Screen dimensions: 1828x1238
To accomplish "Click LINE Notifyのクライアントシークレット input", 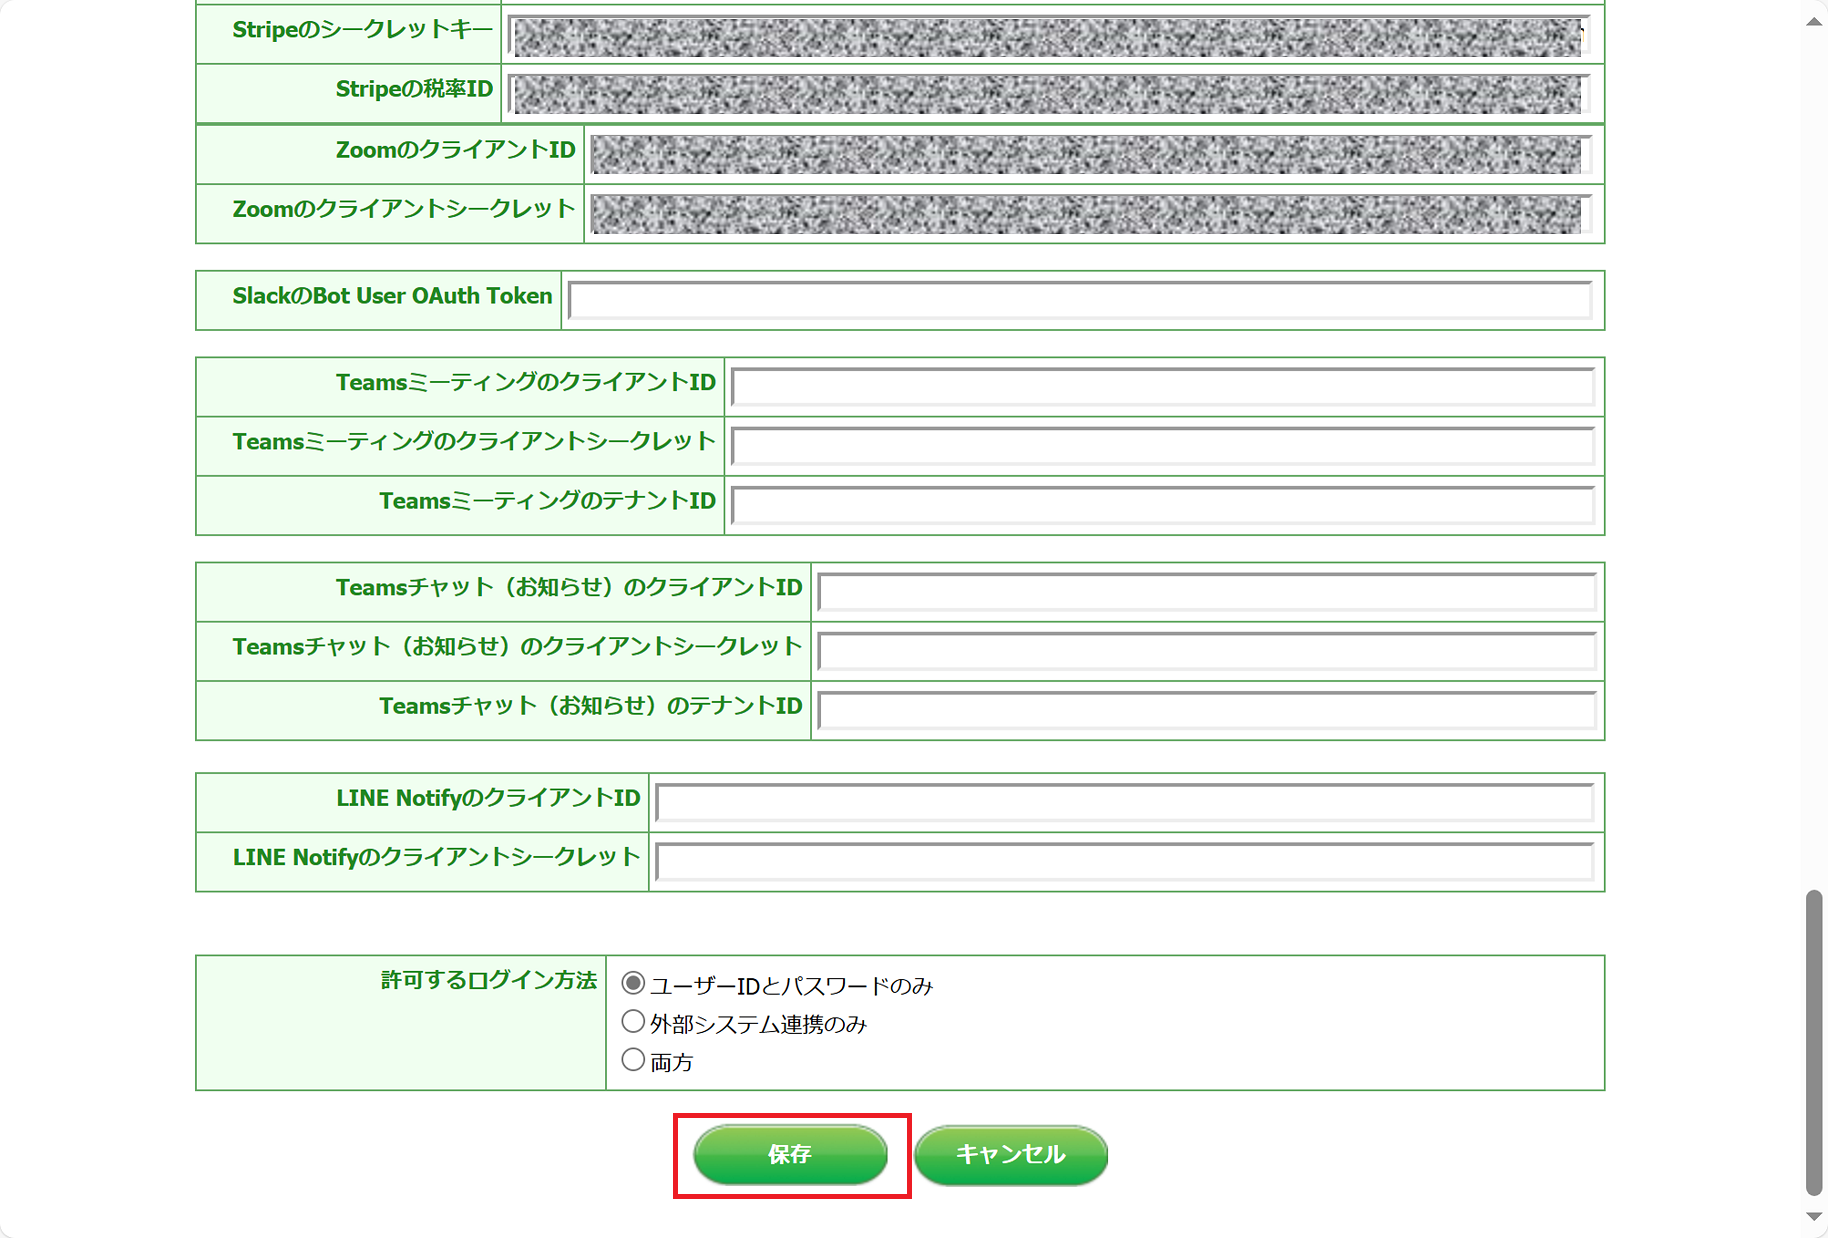I will 1125,862.
